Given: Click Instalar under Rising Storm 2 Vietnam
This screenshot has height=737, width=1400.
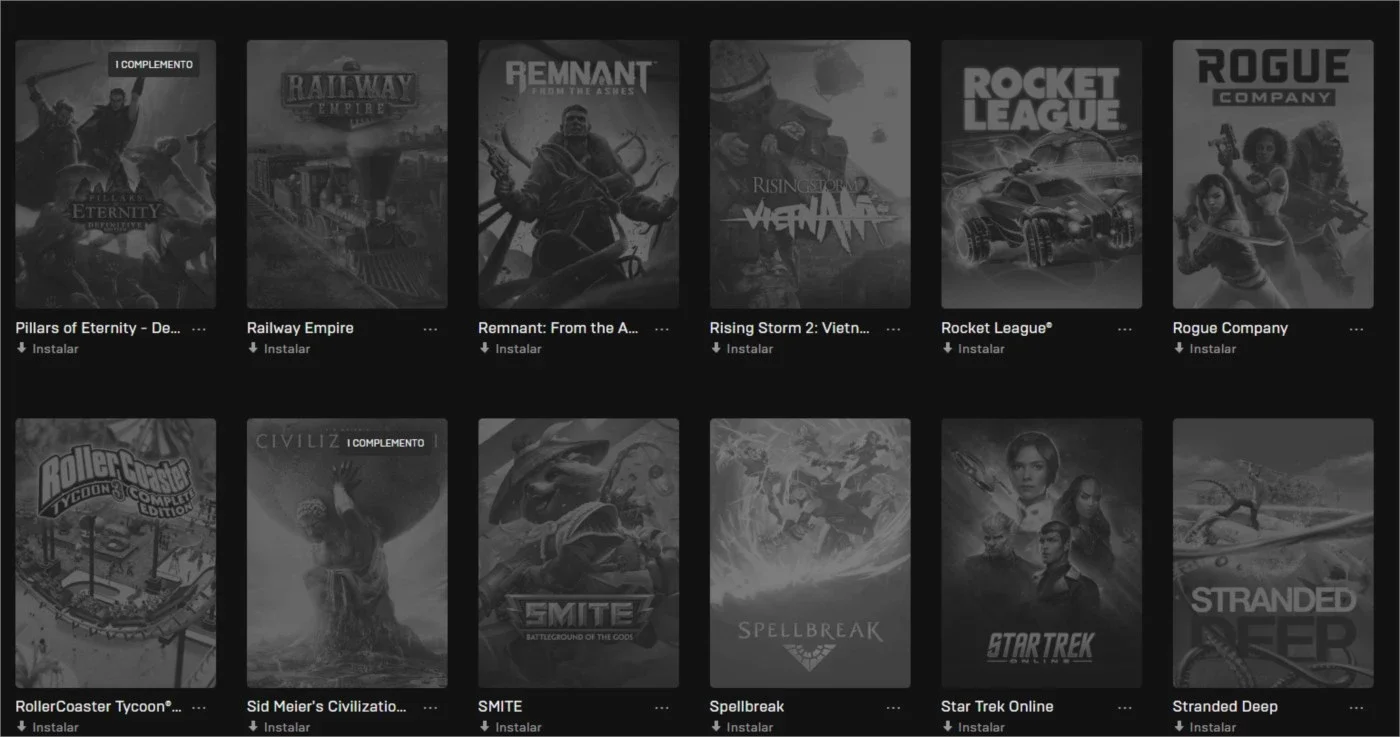Looking at the screenshot, I should click(741, 349).
